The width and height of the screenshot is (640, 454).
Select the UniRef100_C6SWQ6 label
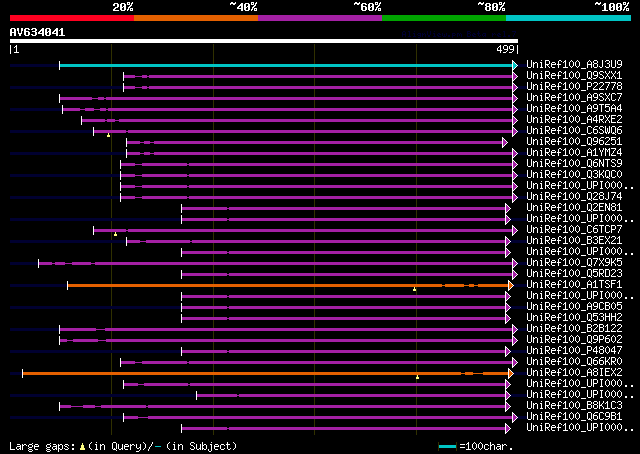(x=574, y=131)
